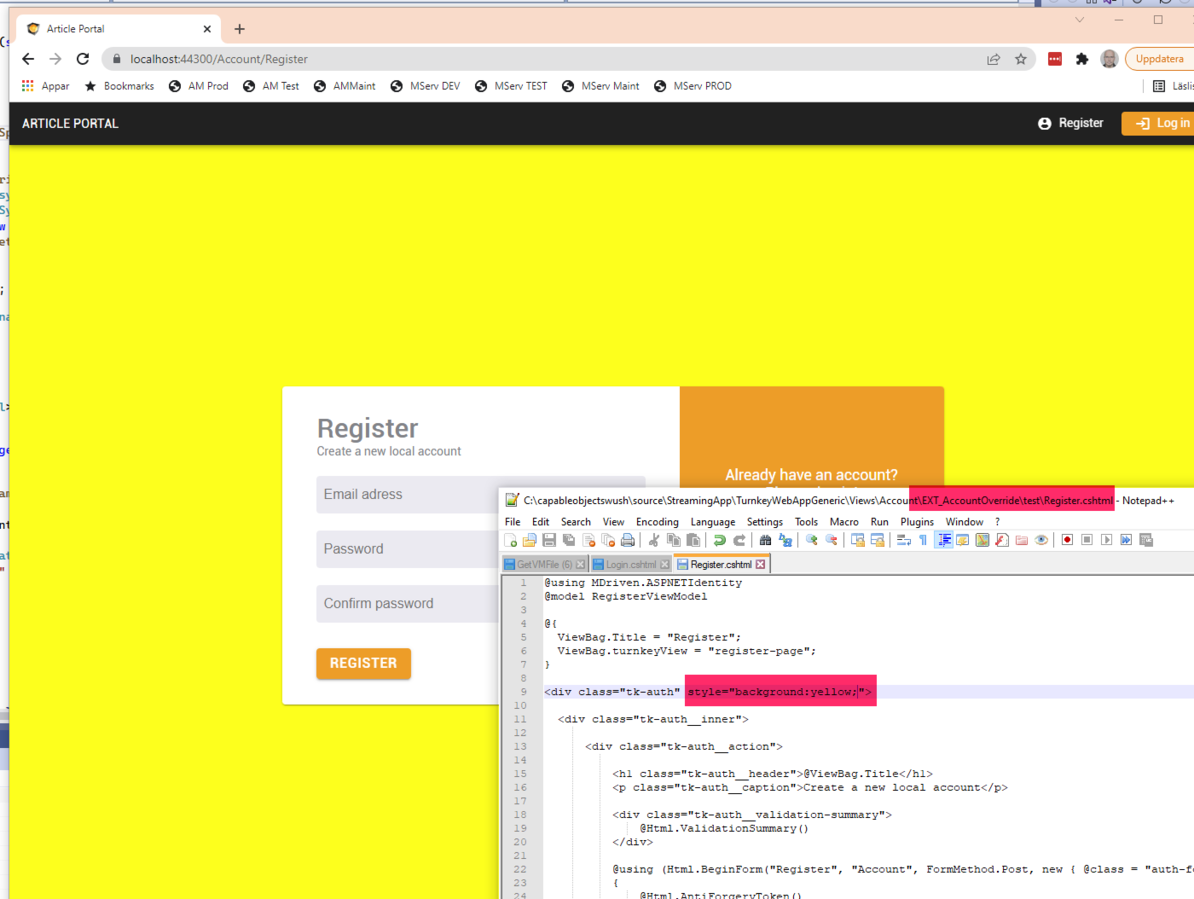The image size is (1194, 899).
Task: Click the Playback macro icon
Action: (1106, 540)
